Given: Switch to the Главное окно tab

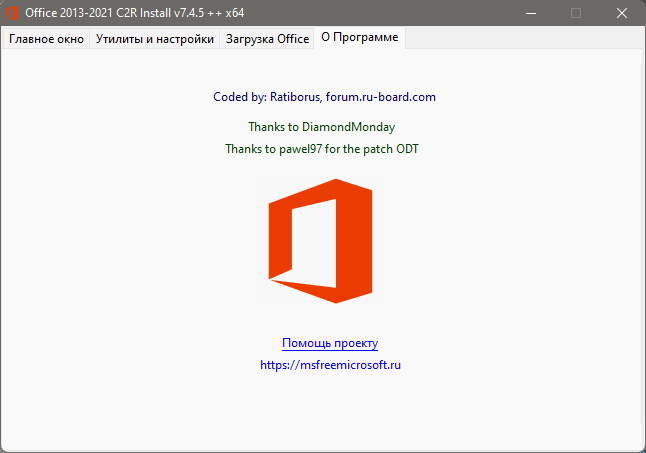Looking at the screenshot, I should 46,39.
